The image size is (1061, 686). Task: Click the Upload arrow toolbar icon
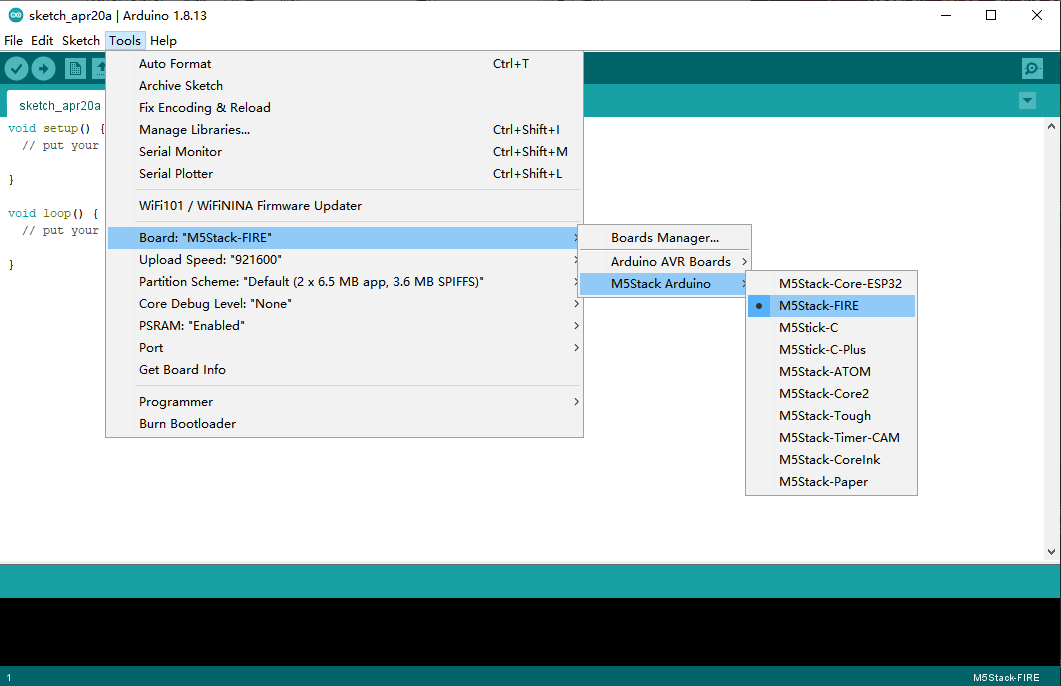(x=43, y=68)
